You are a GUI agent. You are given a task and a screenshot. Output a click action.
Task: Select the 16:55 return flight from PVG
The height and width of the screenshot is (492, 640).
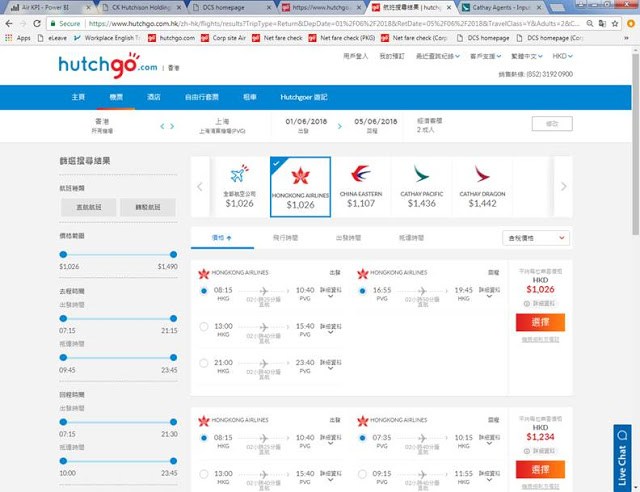tap(362, 291)
